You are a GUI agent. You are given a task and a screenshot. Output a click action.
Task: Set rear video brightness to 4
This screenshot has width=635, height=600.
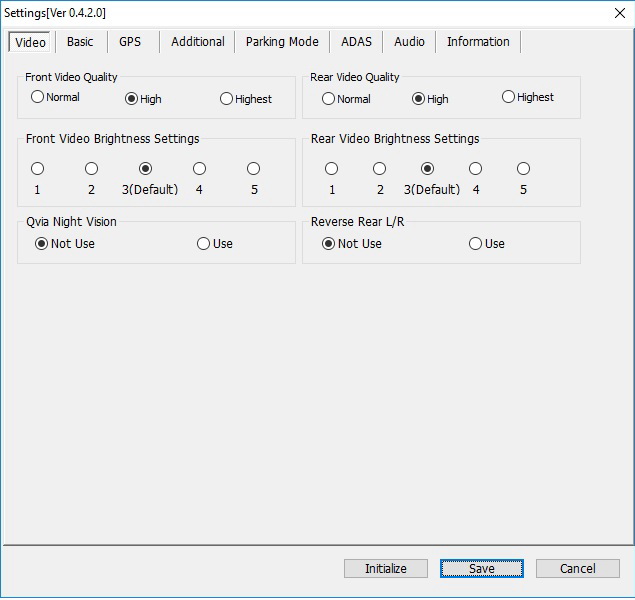tap(476, 169)
